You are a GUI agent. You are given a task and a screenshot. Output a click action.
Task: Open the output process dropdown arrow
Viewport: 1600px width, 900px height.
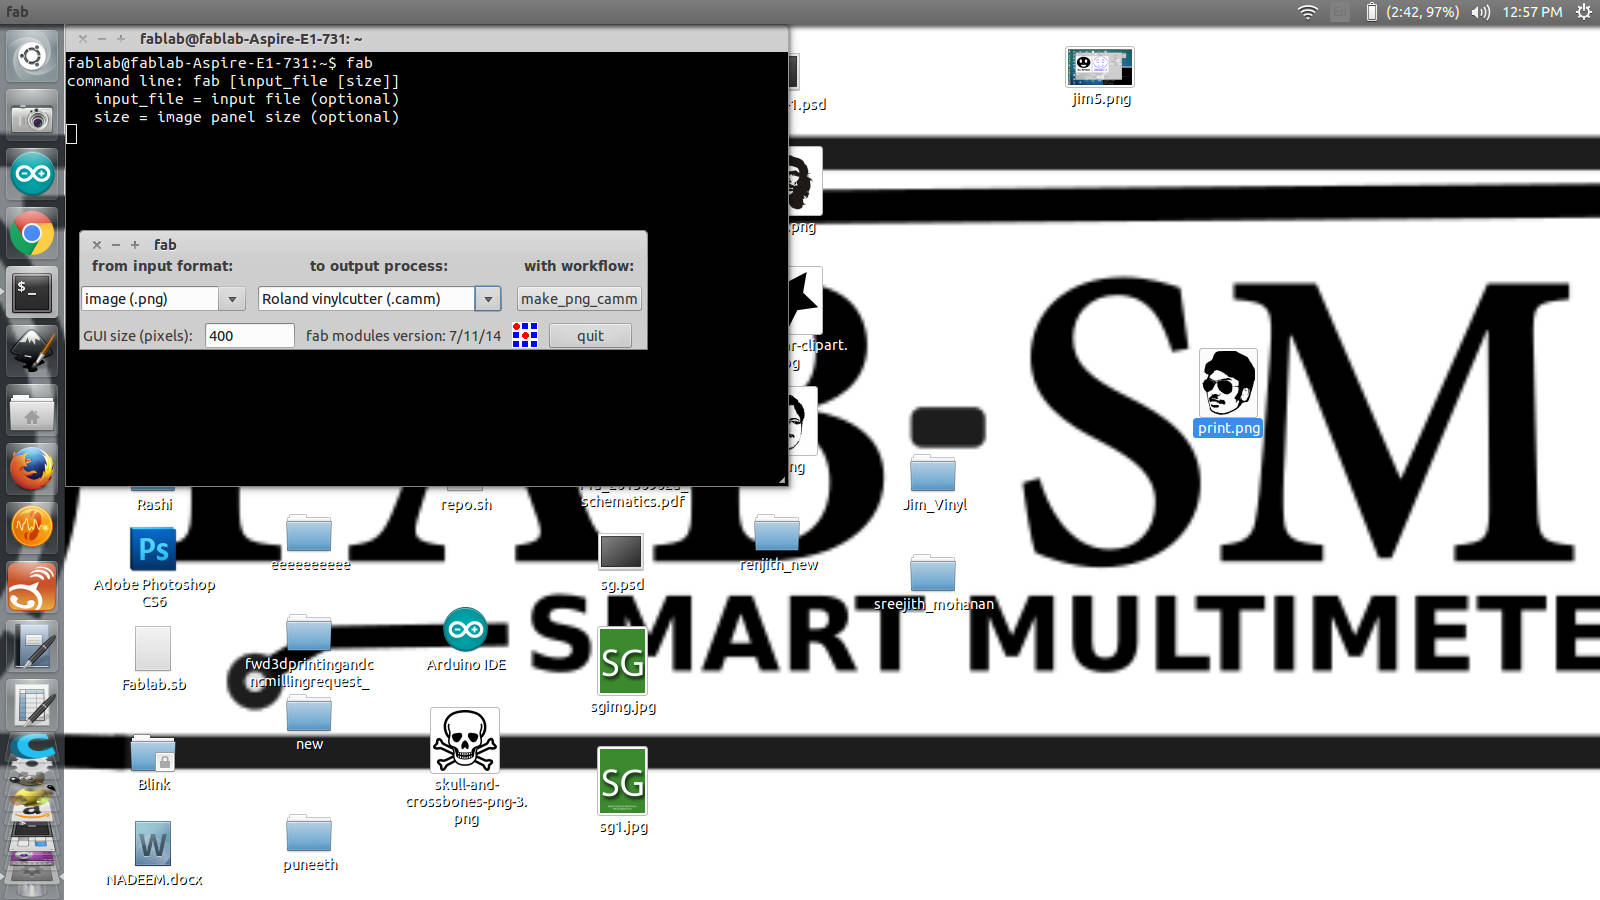(488, 299)
